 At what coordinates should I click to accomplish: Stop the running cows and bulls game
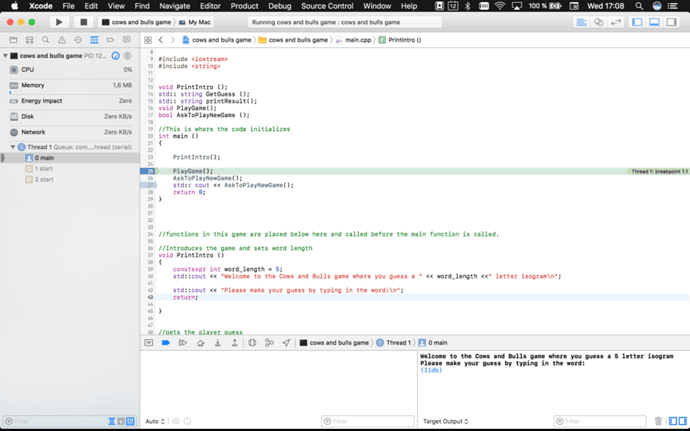[x=83, y=21]
